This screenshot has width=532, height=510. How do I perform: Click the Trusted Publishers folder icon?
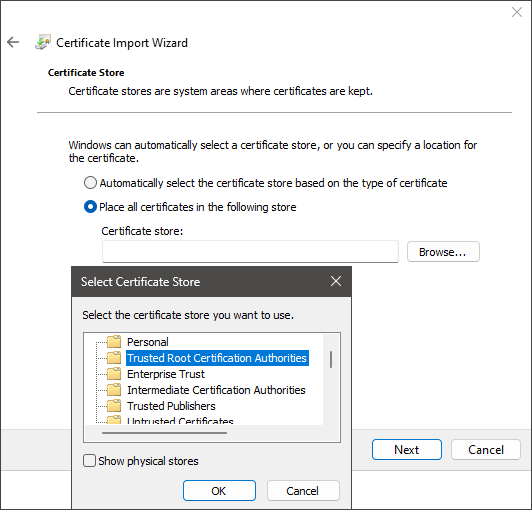click(x=114, y=405)
